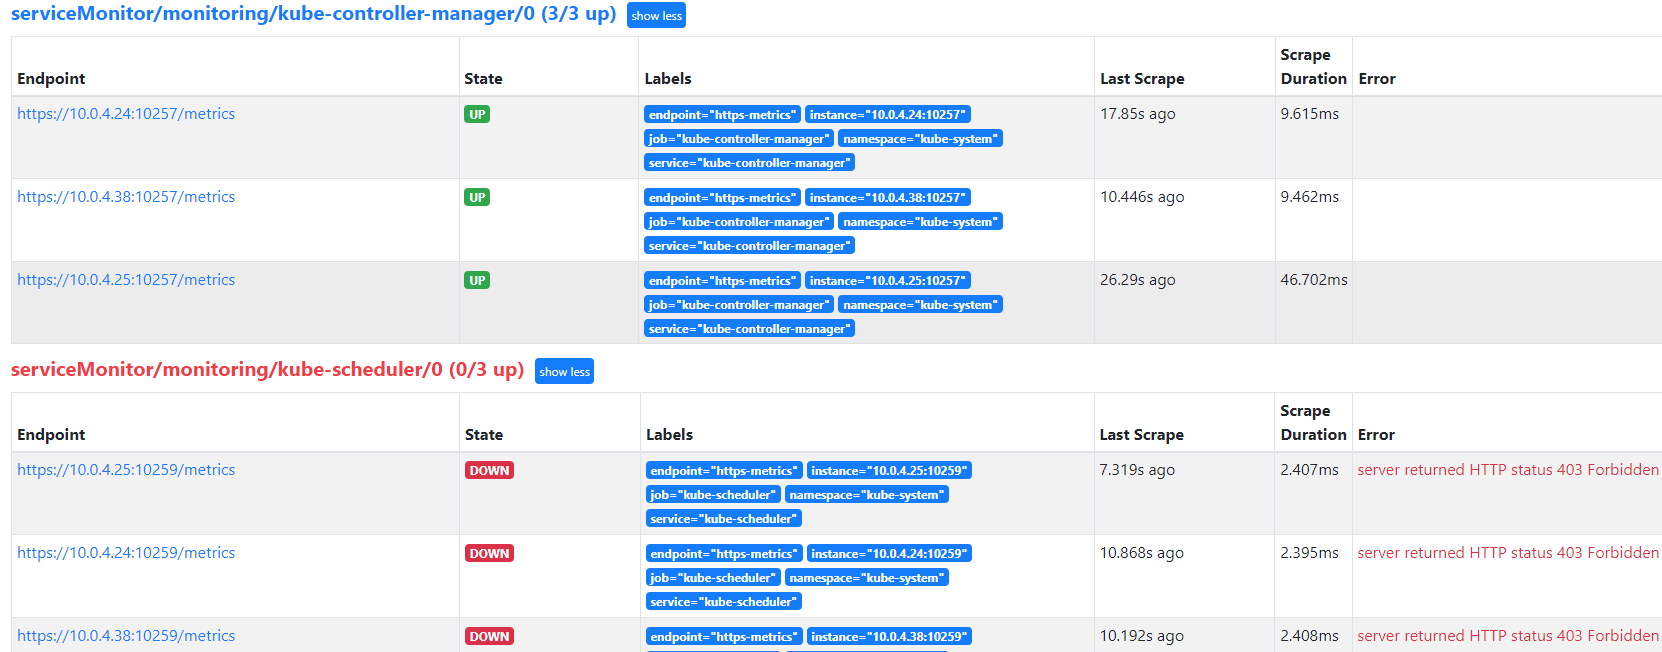The height and width of the screenshot is (652, 1662).
Task: Click namespace="kube-system" label in 10.0.4.38:10257 row
Action: coord(920,222)
